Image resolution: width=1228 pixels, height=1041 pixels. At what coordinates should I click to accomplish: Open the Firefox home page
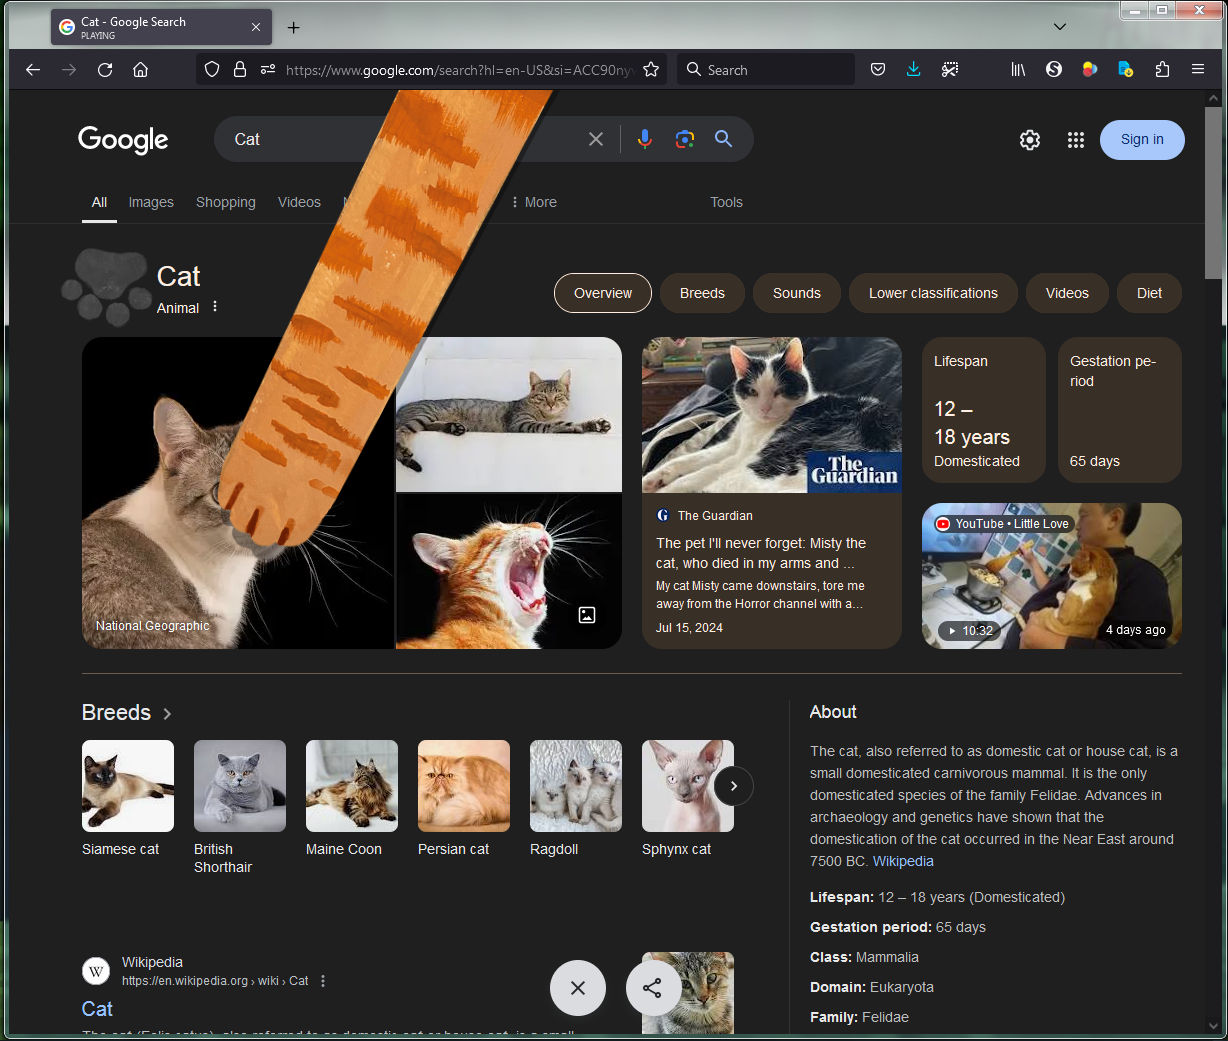141,70
